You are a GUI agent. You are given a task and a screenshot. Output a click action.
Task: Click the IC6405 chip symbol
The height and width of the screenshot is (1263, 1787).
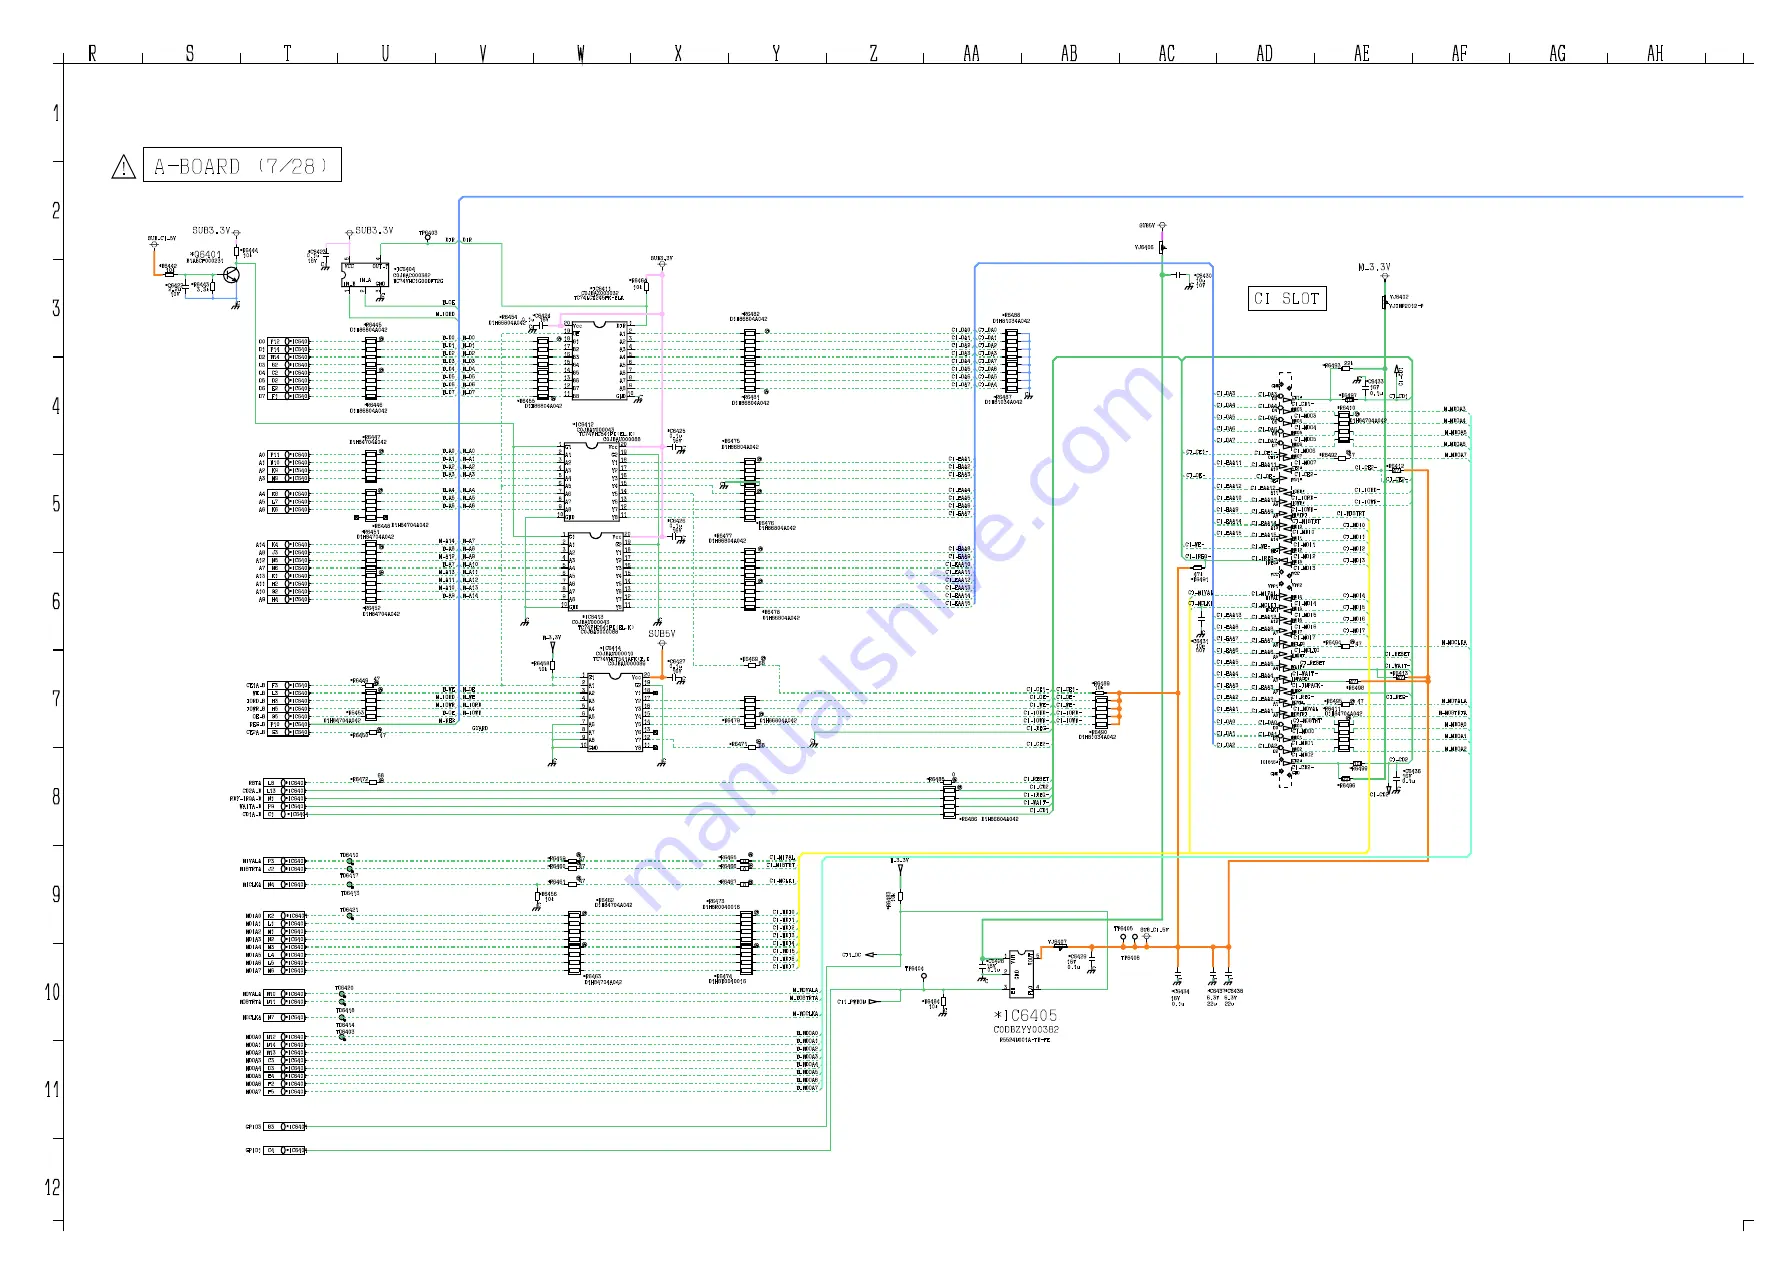tap(1020, 973)
